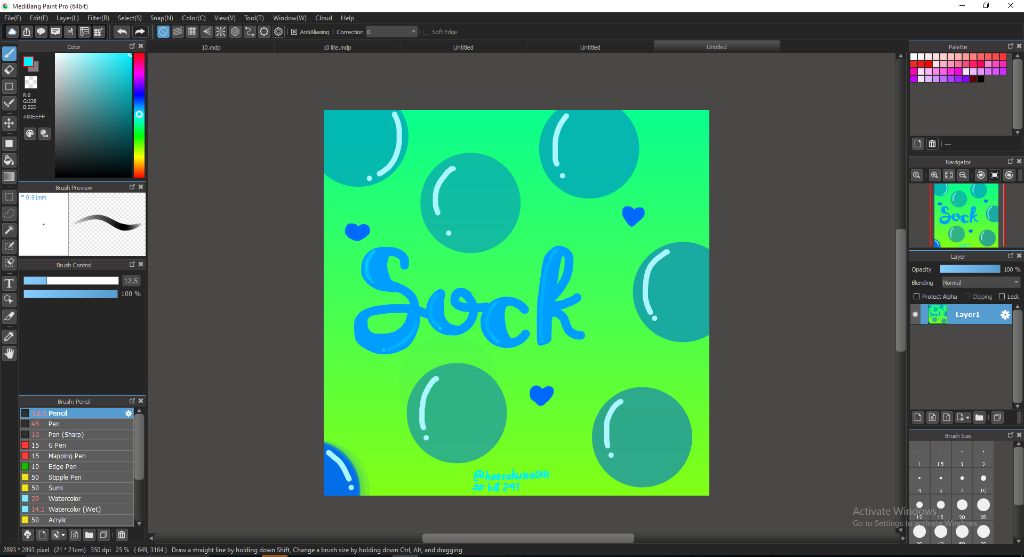Select the Lasso tool

point(9,213)
